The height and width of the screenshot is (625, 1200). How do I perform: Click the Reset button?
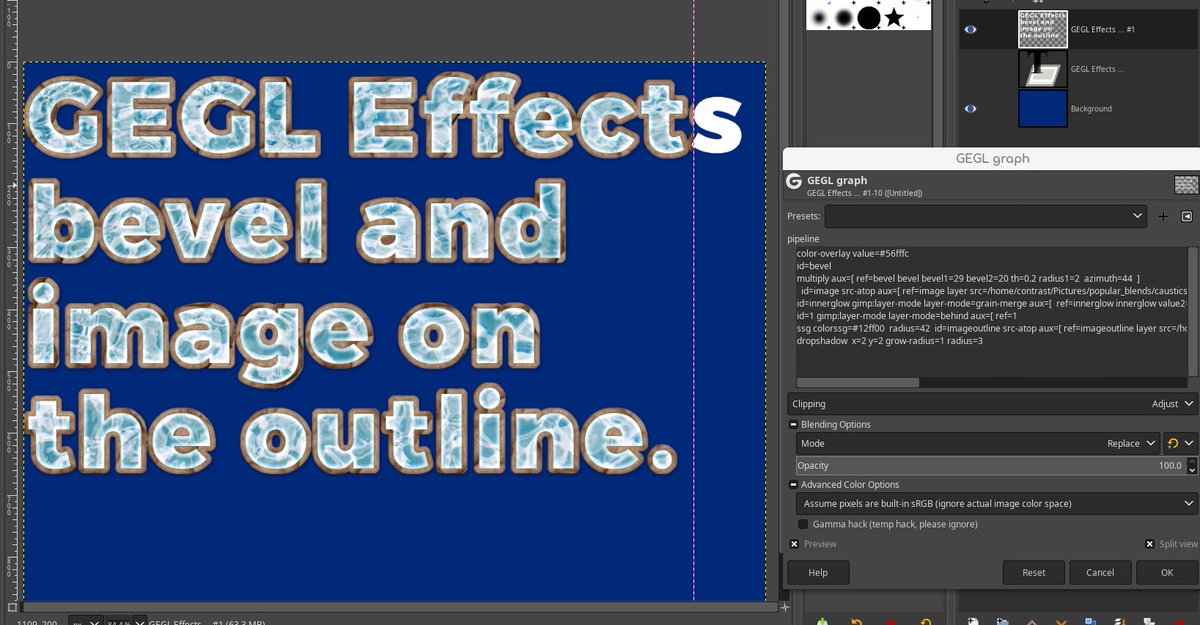[x=1033, y=572]
